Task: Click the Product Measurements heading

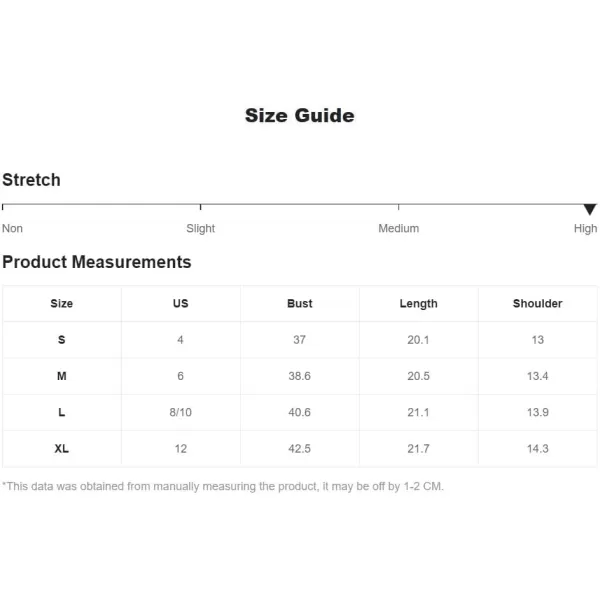Action: 97,262
